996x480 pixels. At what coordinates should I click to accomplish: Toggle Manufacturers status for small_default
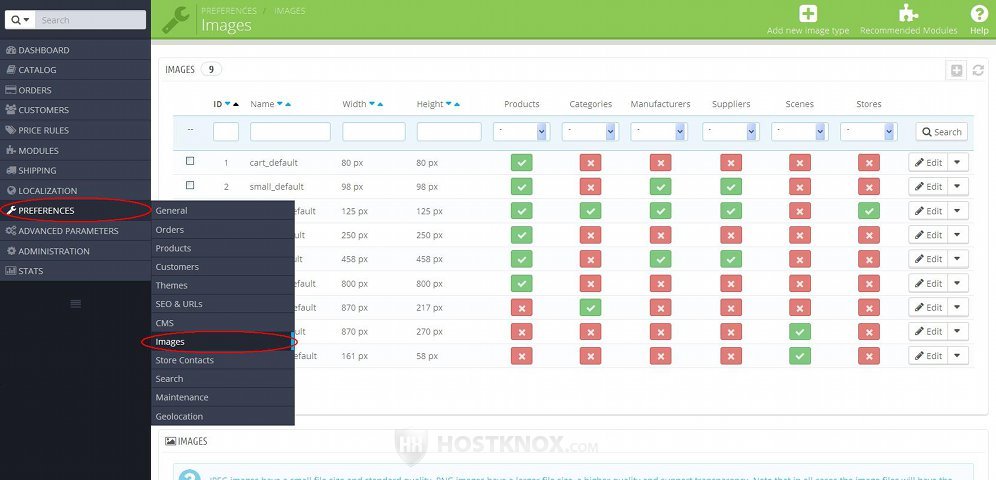tap(661, 187)
